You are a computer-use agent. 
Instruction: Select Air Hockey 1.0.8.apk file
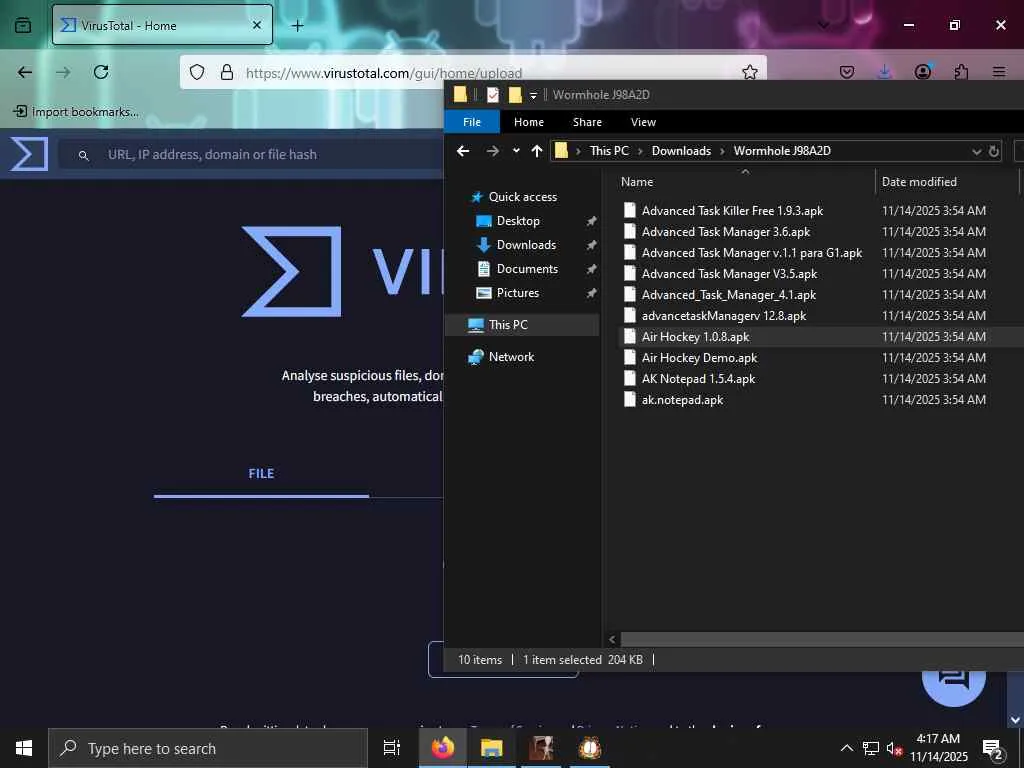click(x=696, y=336)
